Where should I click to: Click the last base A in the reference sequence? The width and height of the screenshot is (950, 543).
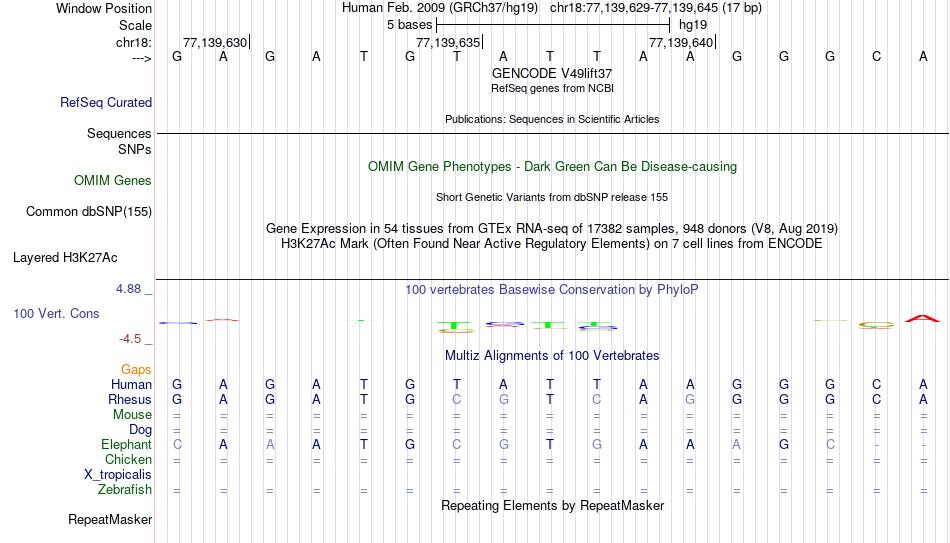[x=923, y=56]
